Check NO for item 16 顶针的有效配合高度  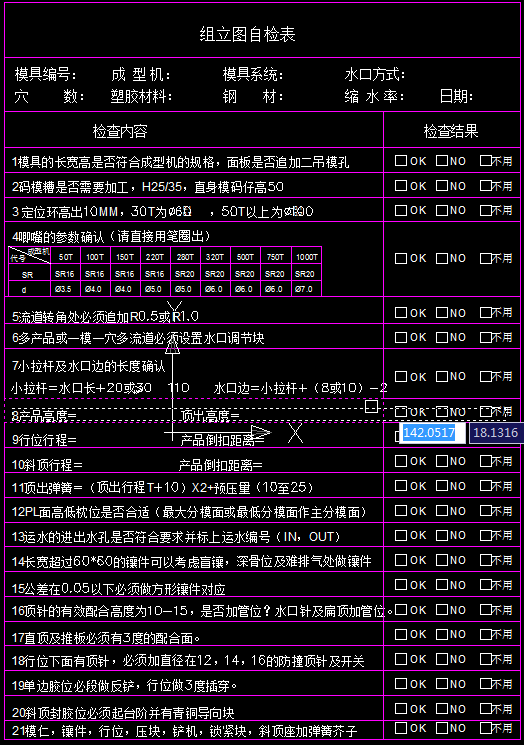441,610
